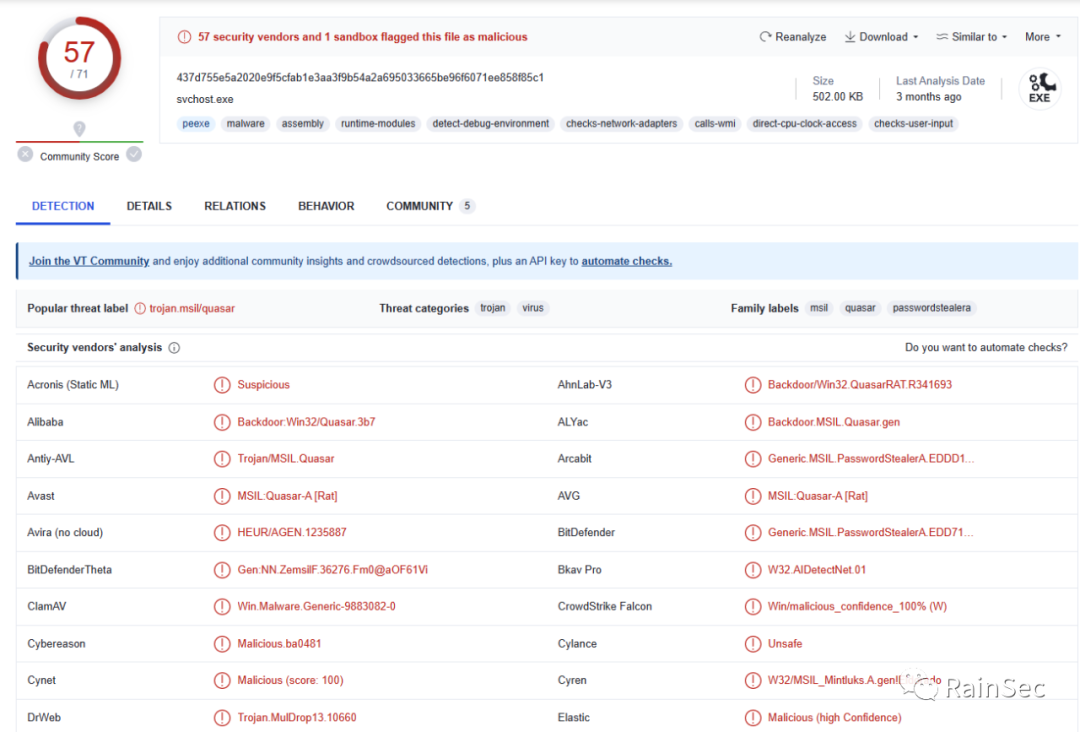
Task: Follow the automate checks link
Action: 626,261
